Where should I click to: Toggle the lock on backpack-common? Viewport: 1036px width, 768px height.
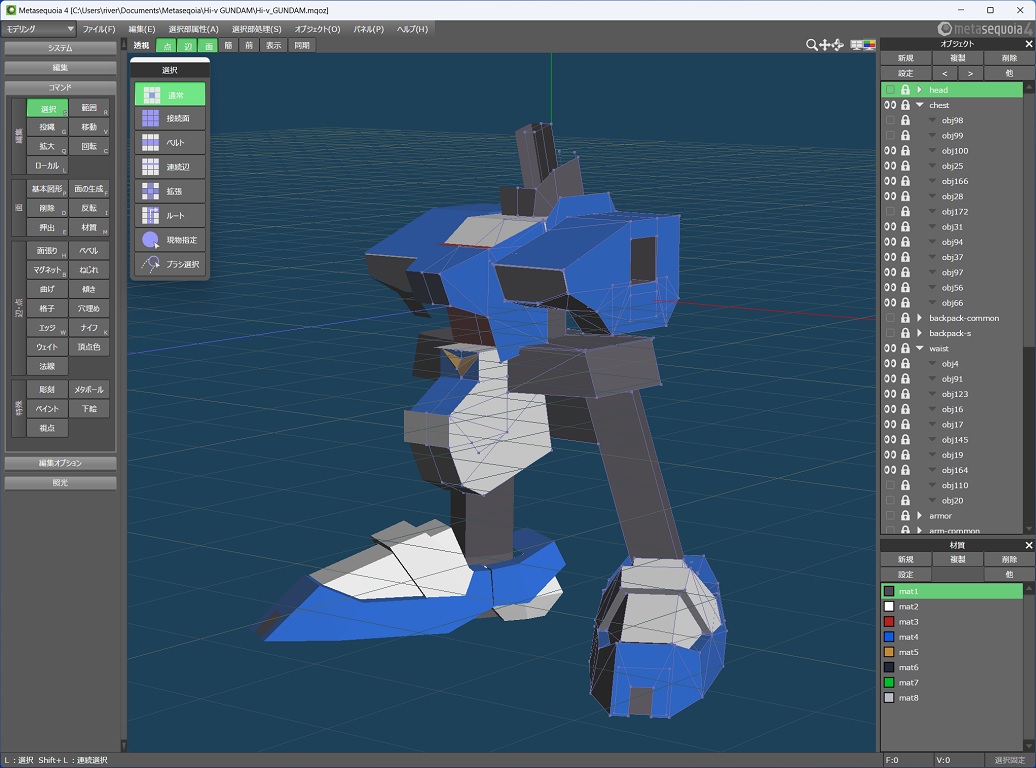click(x=905, y=318)
